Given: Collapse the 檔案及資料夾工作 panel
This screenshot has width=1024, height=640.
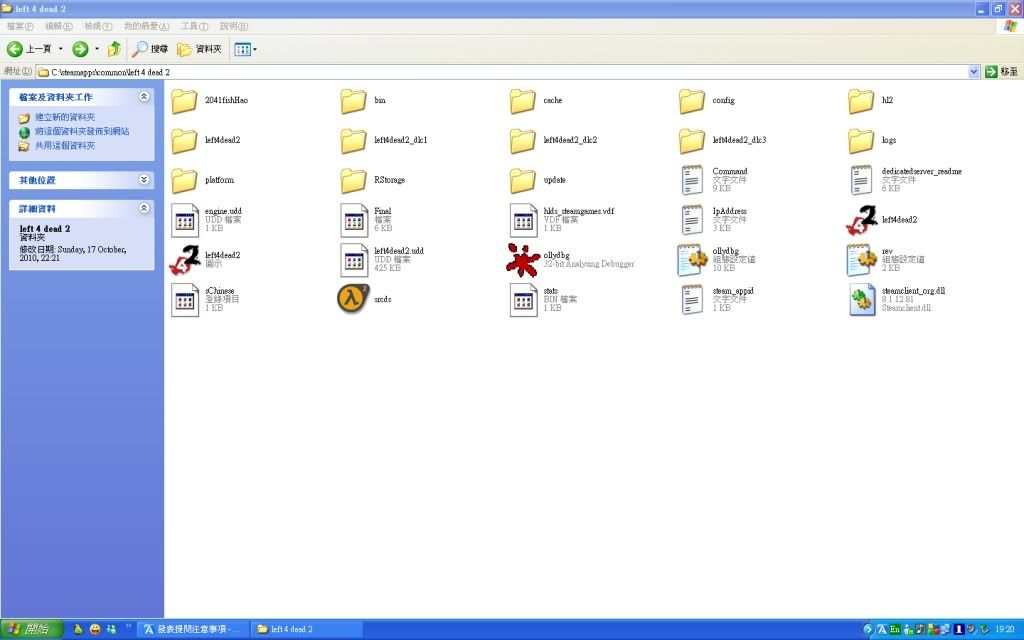Looking at the screenshot, I should (x=144, y=97).
